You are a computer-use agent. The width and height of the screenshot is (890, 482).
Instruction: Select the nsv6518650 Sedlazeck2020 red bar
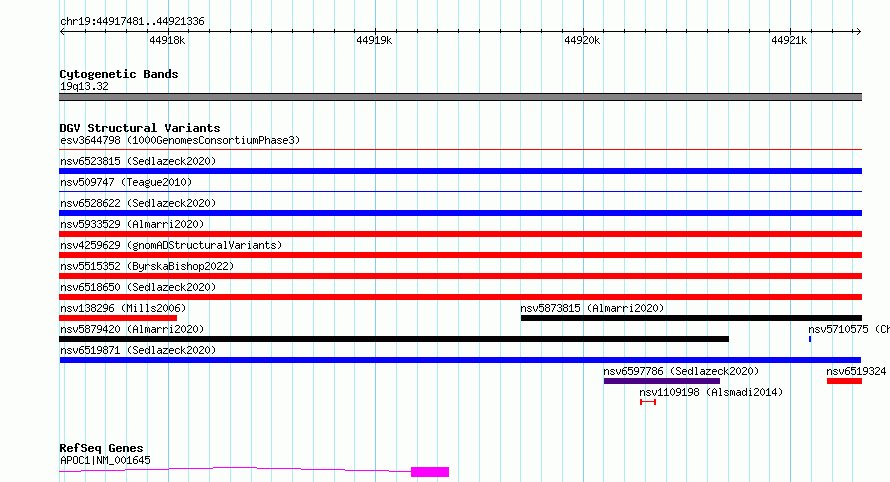pos(460,297)
